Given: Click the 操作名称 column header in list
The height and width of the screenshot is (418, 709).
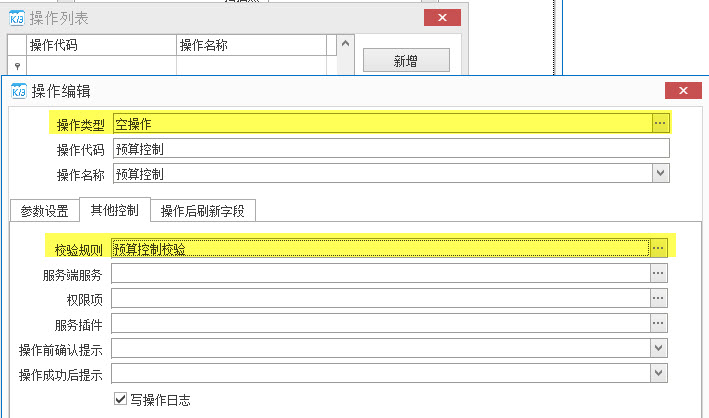Looking at the screenshot, I should tap(251, 45).
